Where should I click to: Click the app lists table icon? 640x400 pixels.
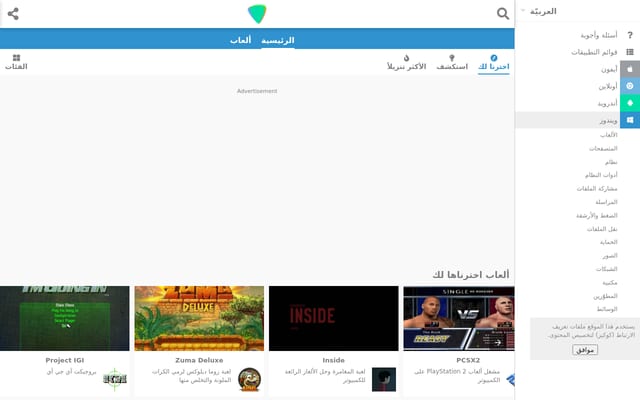tap(630, 52)
